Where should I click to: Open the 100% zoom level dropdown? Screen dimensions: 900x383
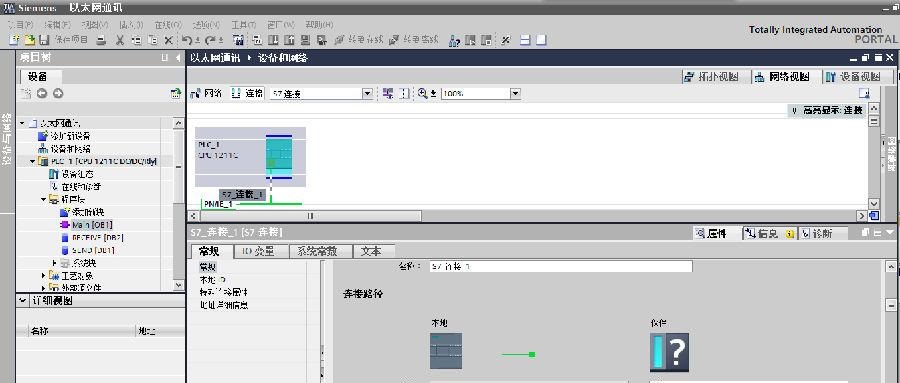515,93
